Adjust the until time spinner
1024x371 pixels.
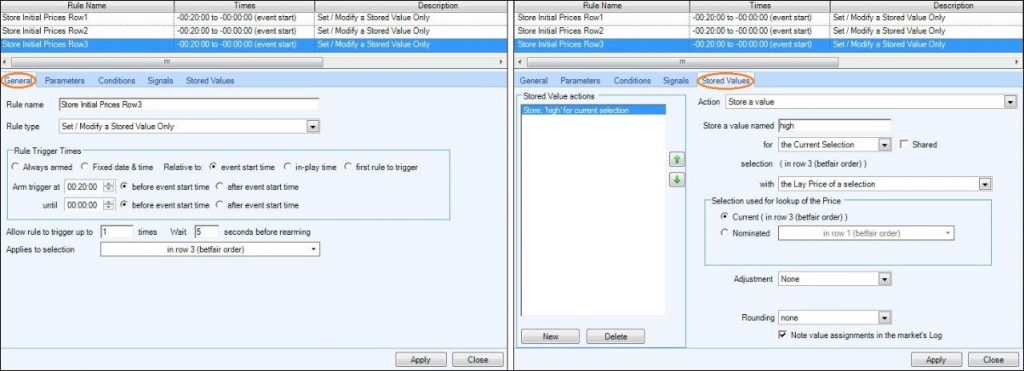(x=109, y=205)
